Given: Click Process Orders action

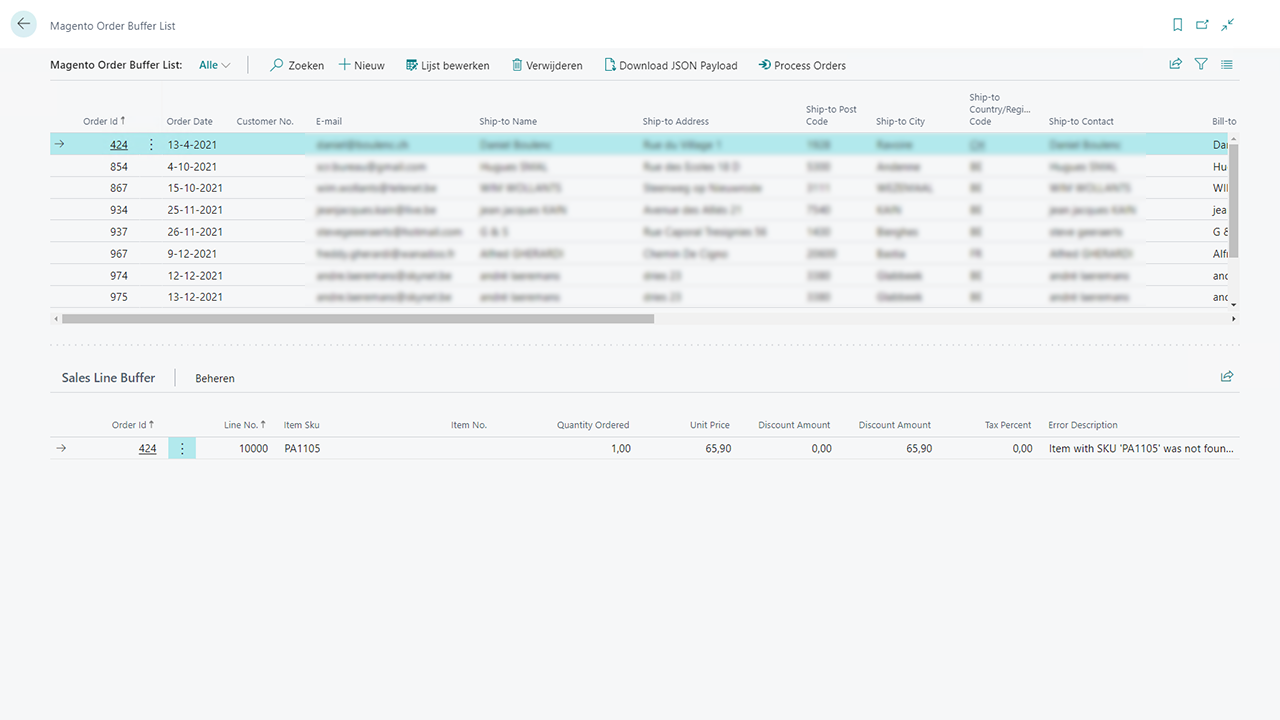Looking at the screenshot, I should pos(802,65).
